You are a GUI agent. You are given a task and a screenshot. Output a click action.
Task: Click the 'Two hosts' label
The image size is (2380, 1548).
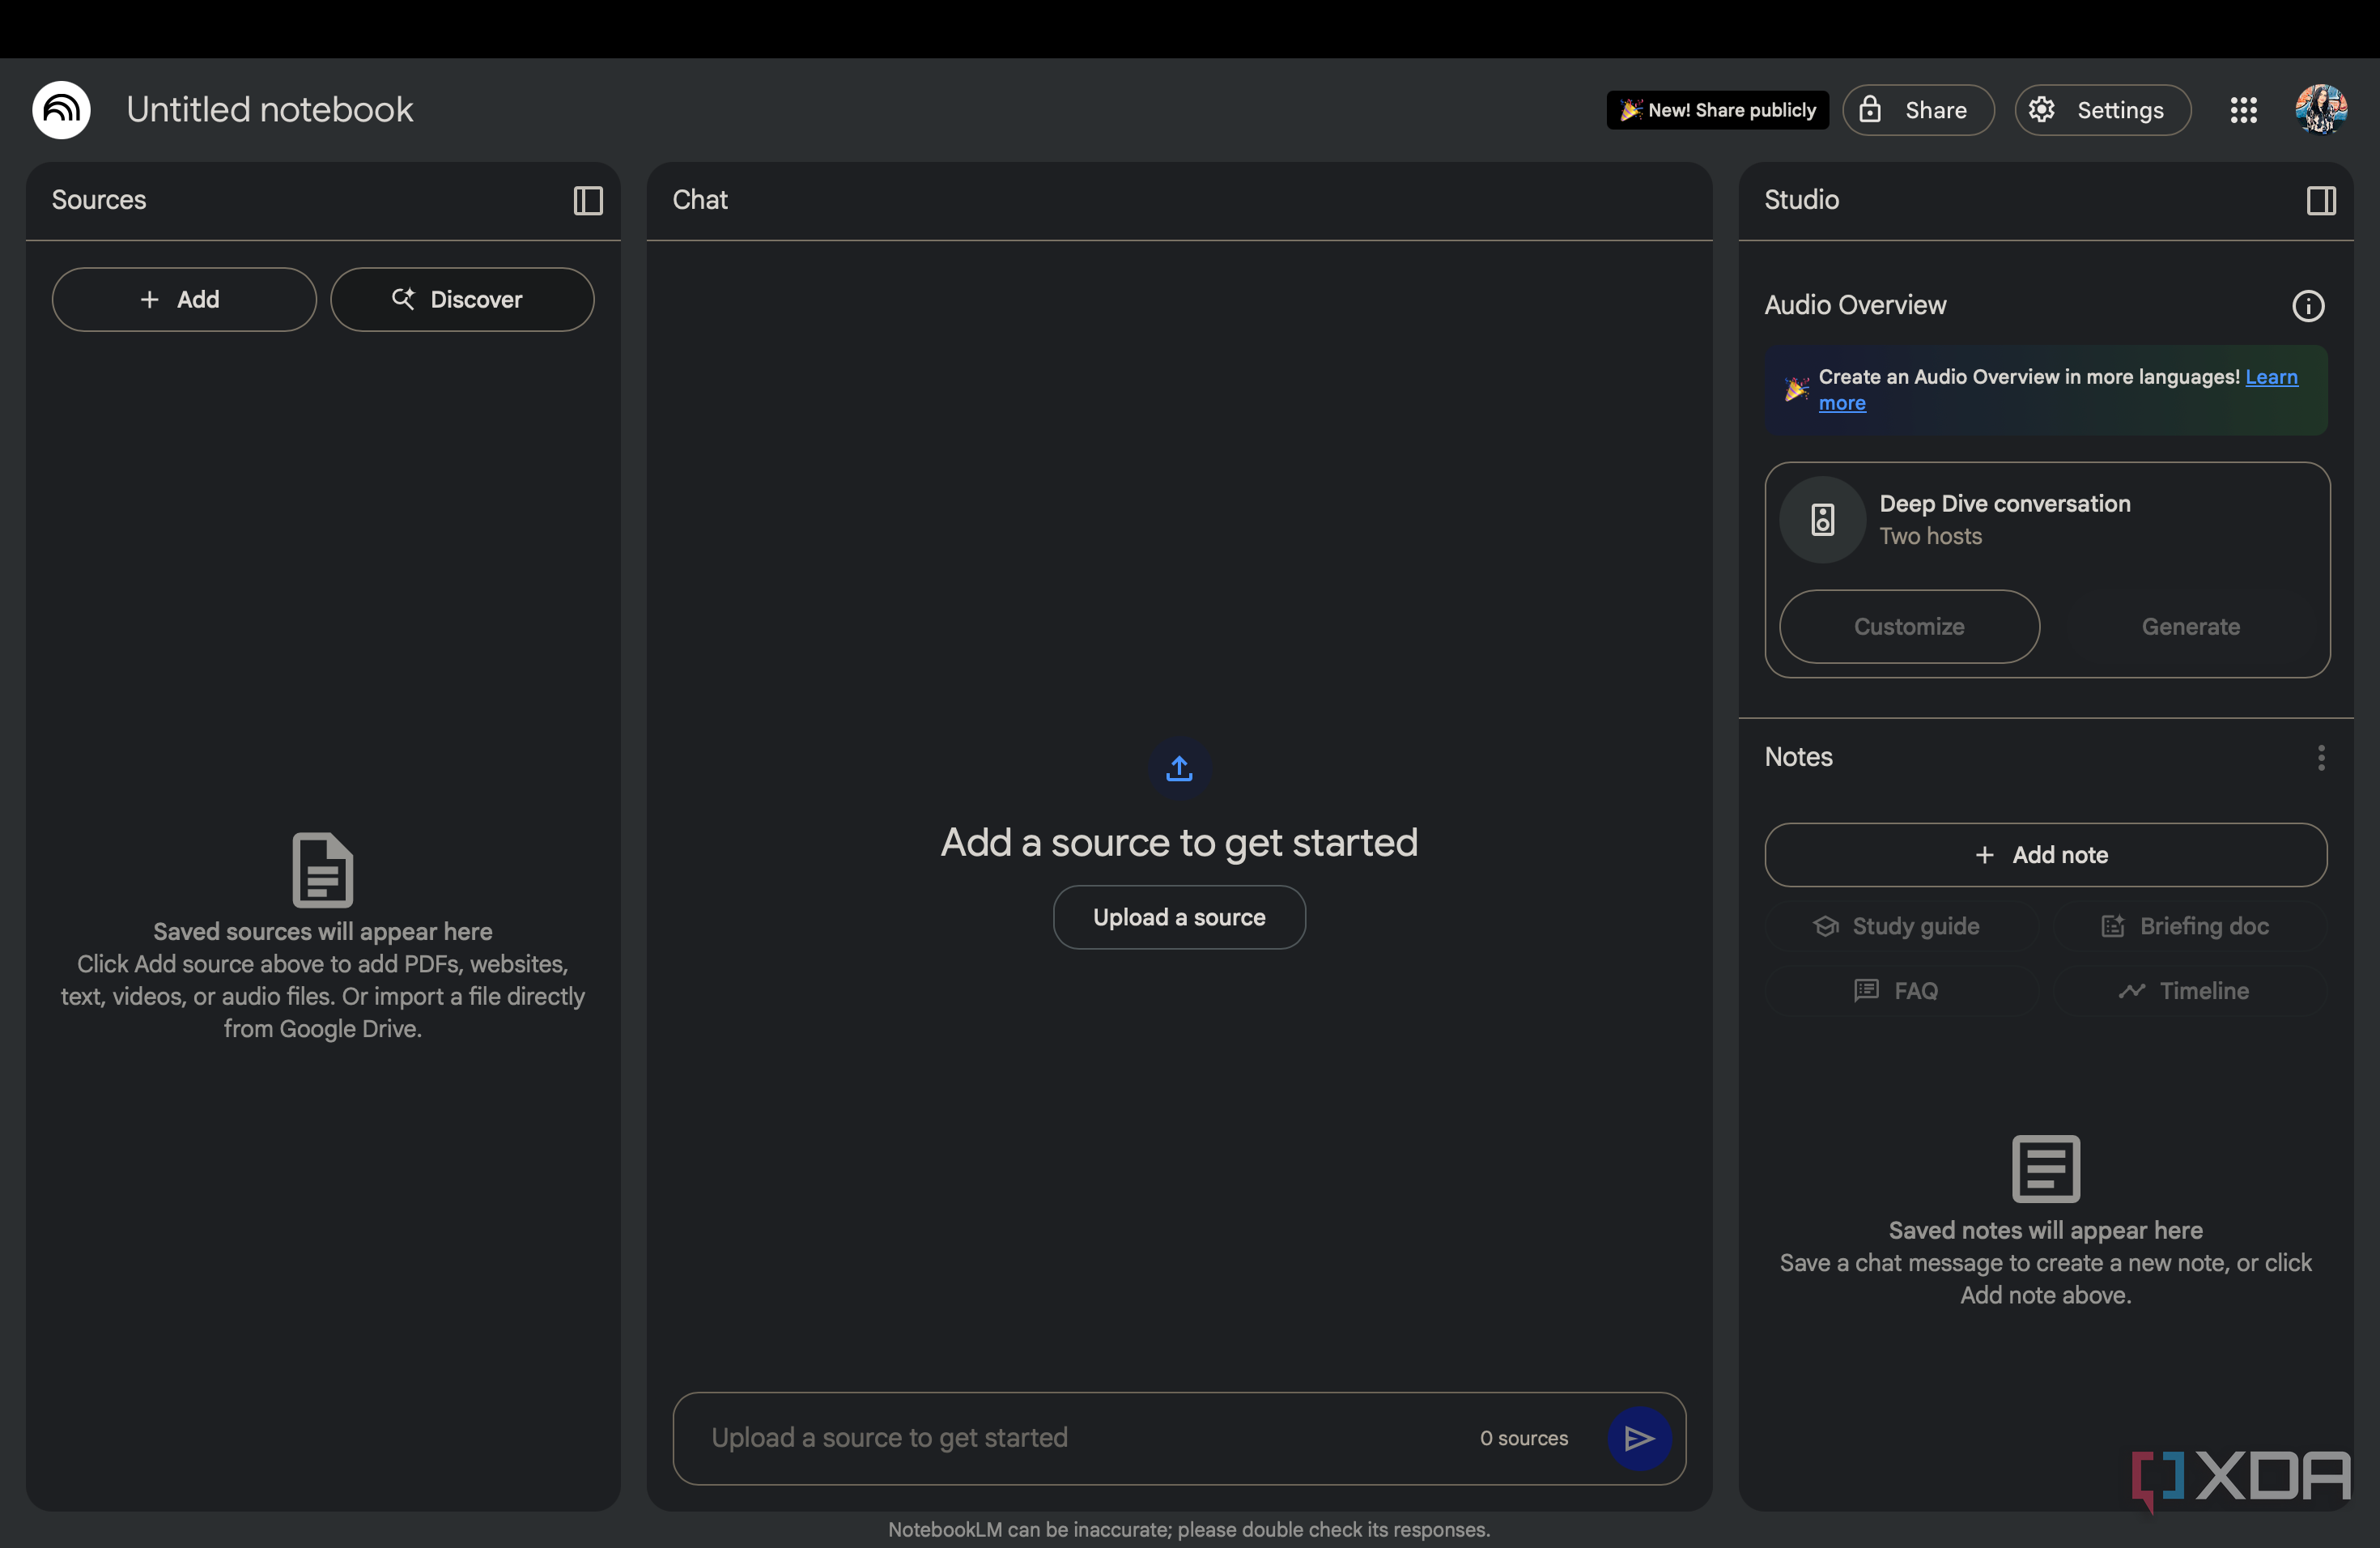coord(1930,537)
